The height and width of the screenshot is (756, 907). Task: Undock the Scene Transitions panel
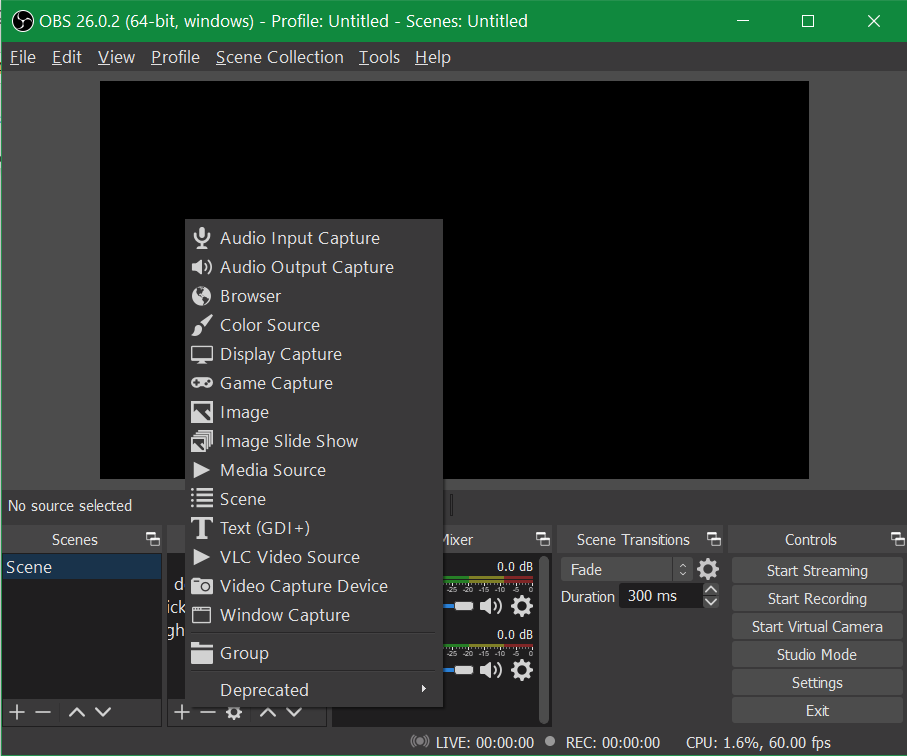(714, 539)
